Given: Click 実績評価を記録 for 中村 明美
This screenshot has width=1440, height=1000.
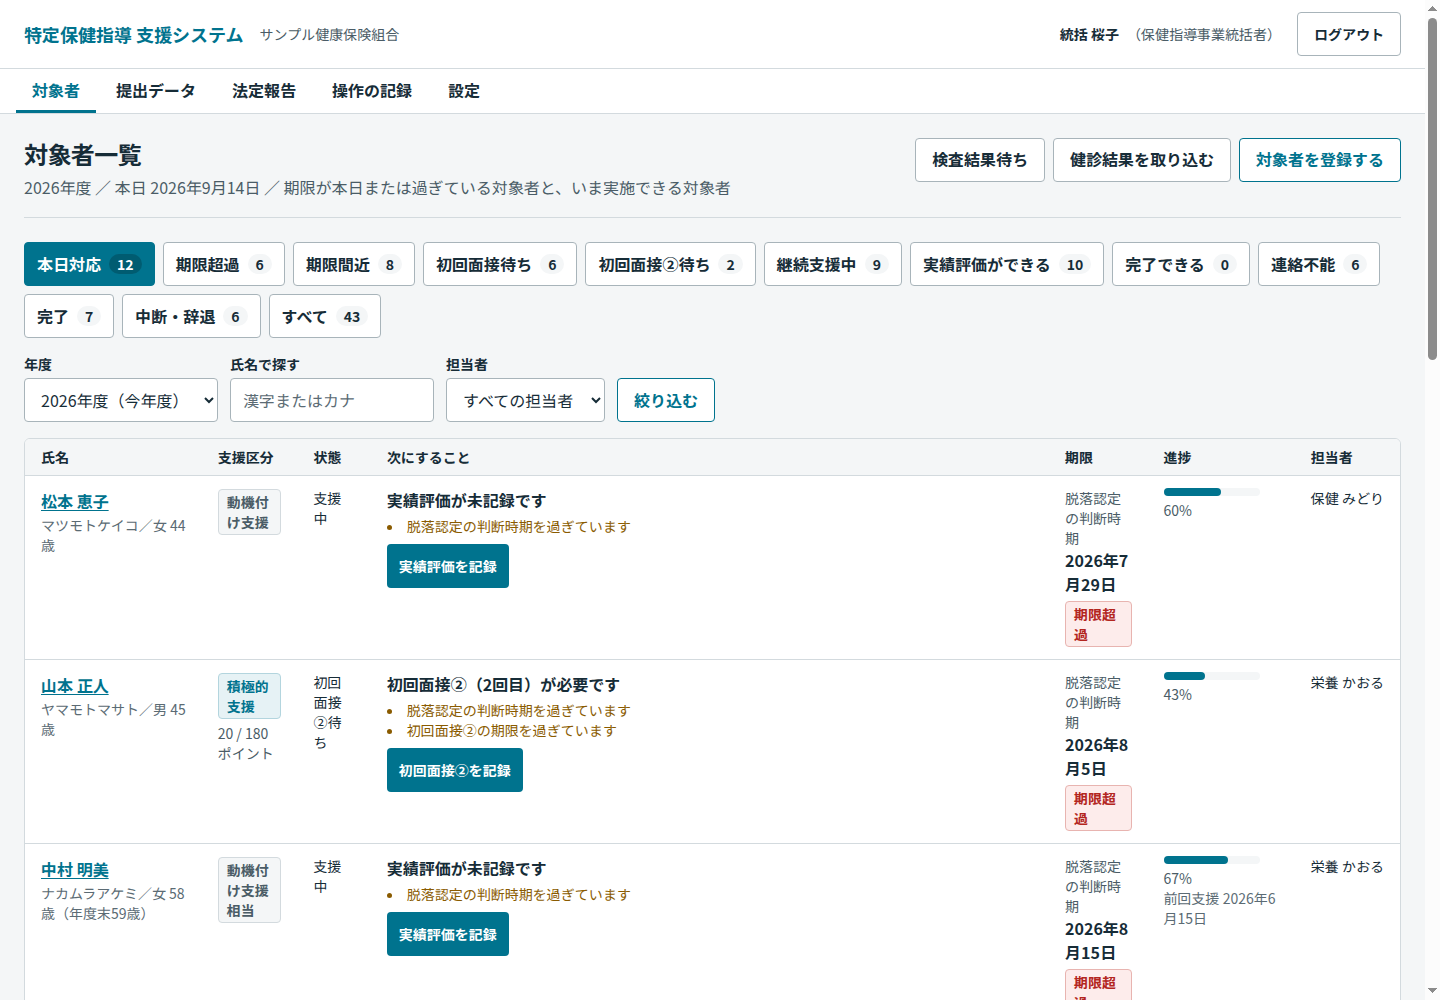Looking at the screenshot, I should pos(448,934).
